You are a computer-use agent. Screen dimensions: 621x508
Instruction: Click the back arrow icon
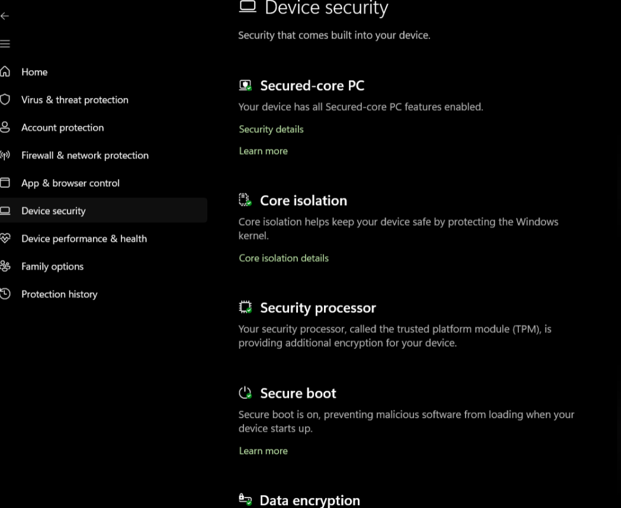5,16
